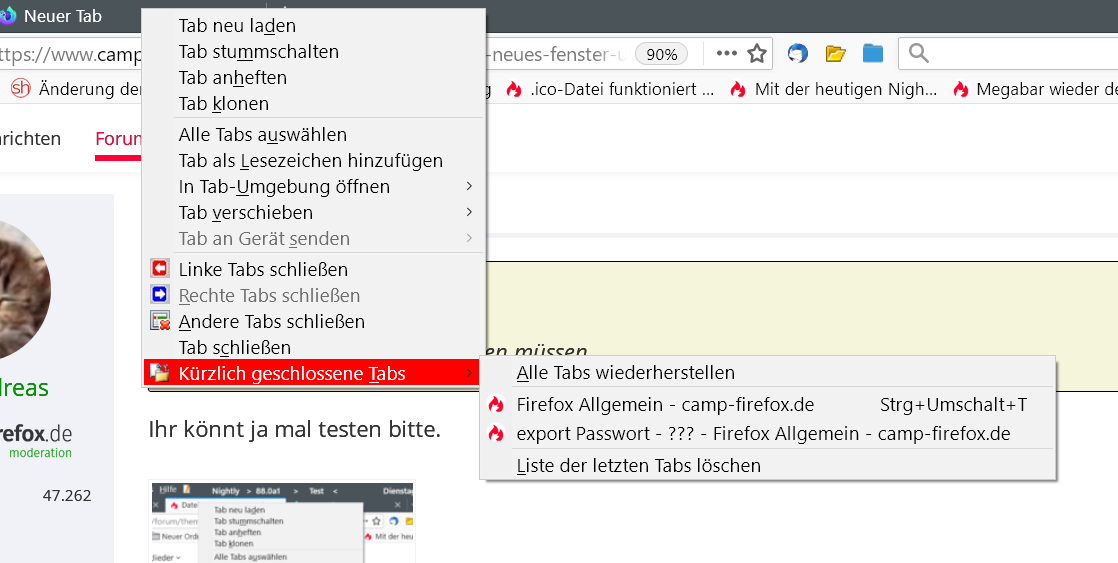Click the red left-arrow icon for Linke Tabs schließen

click(x=160, y=269)
